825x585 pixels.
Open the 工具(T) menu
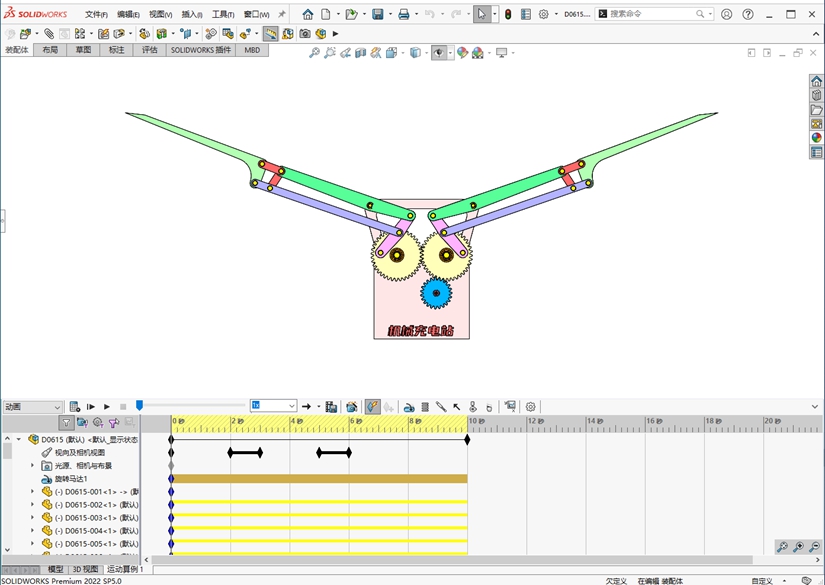222,15
